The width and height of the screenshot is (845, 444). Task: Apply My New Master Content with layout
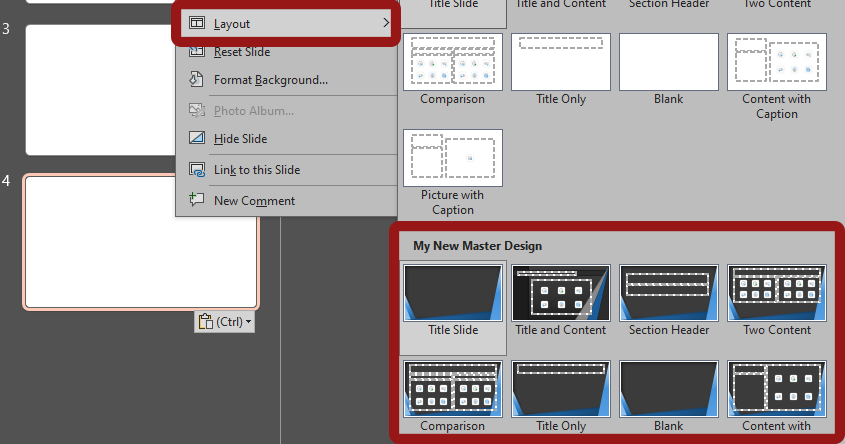click(777, 397)
